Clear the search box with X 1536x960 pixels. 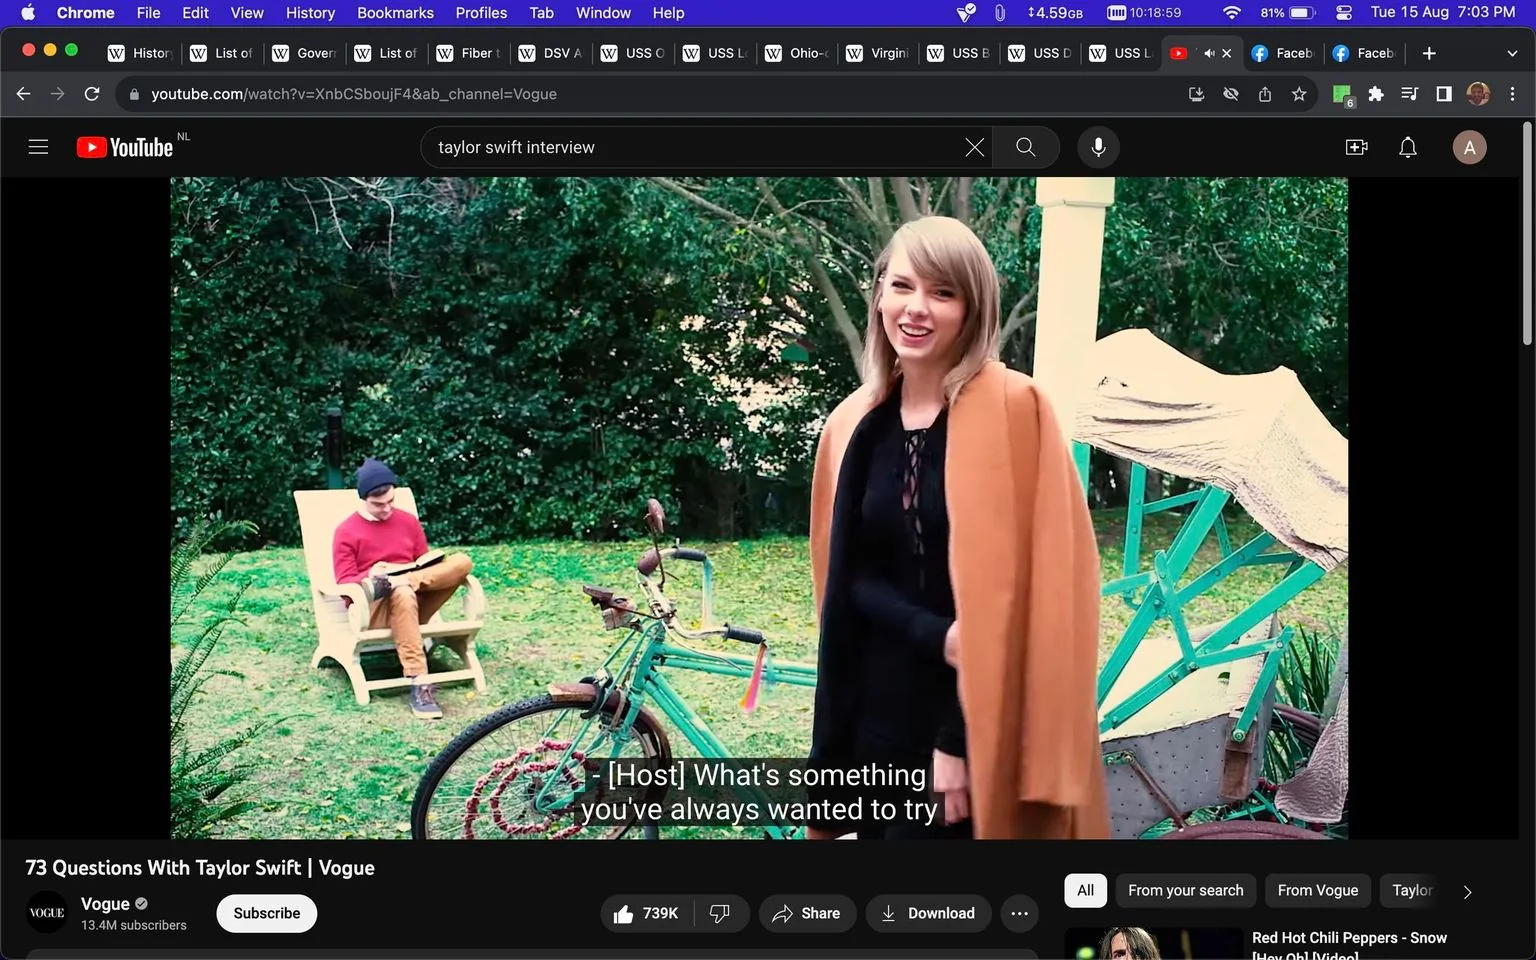tap(974, 147)
